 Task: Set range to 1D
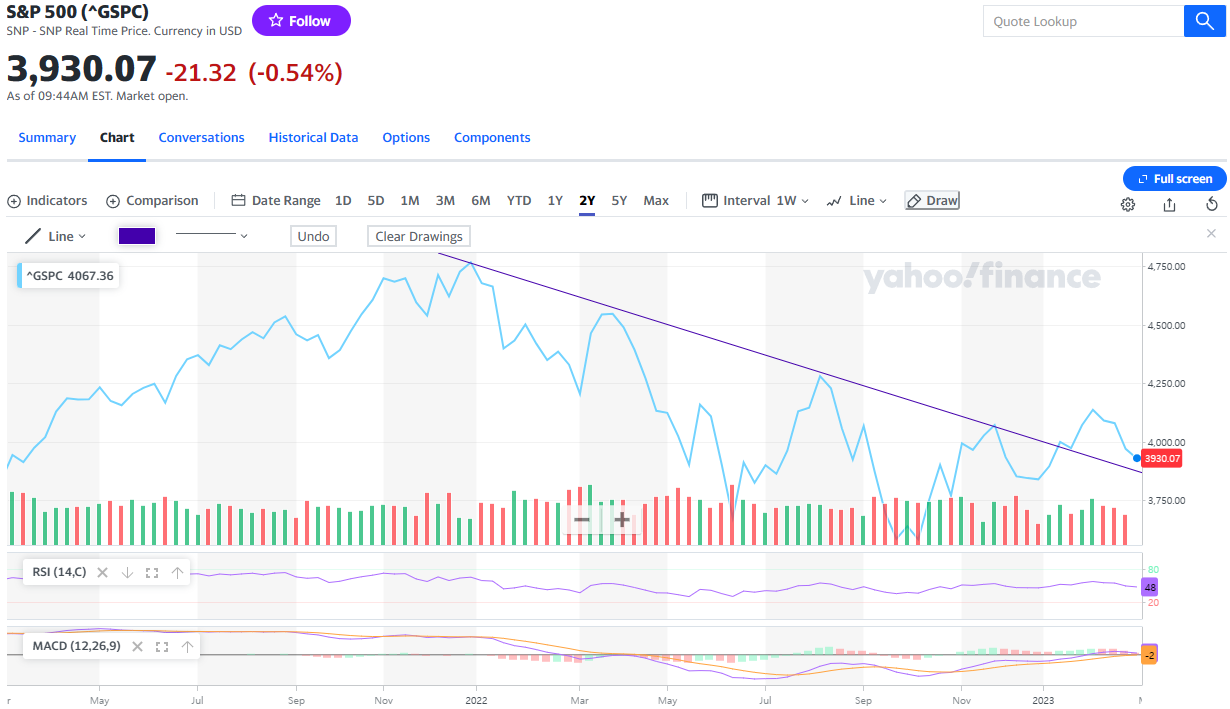(343, 200)
